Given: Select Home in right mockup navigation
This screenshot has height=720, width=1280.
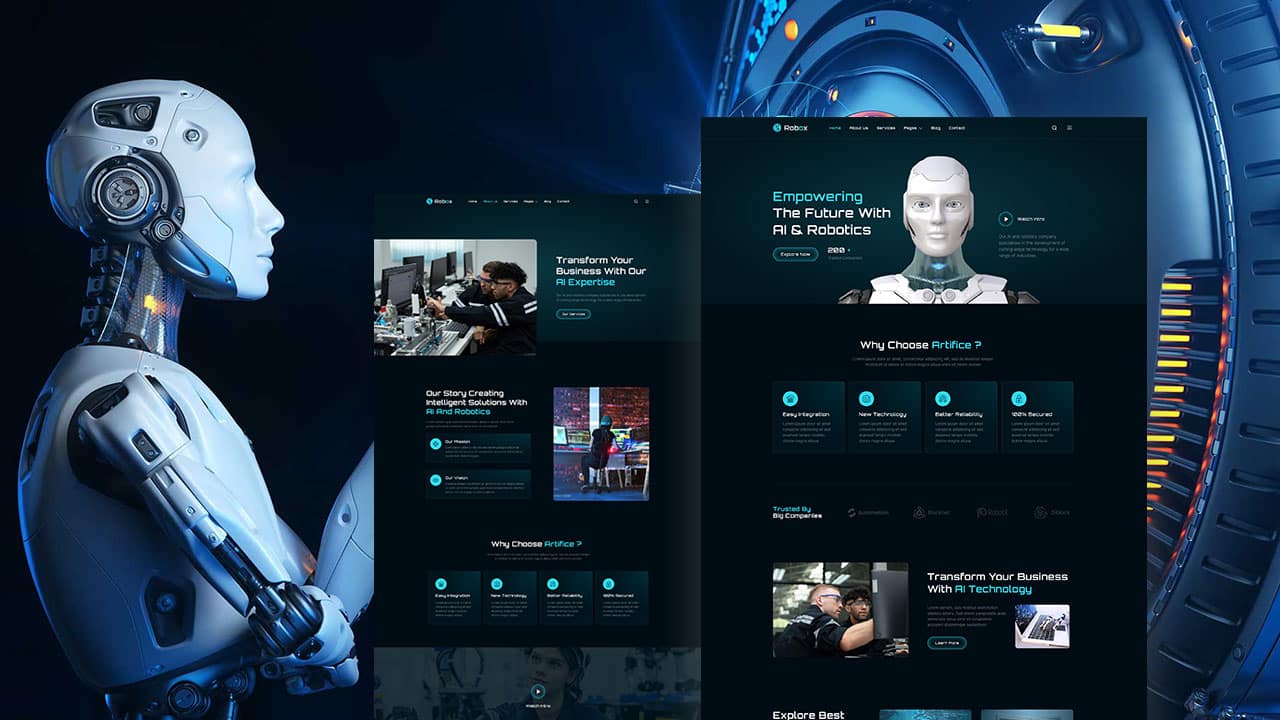Looking at the screenshot, I should click(x=835, y=128).
